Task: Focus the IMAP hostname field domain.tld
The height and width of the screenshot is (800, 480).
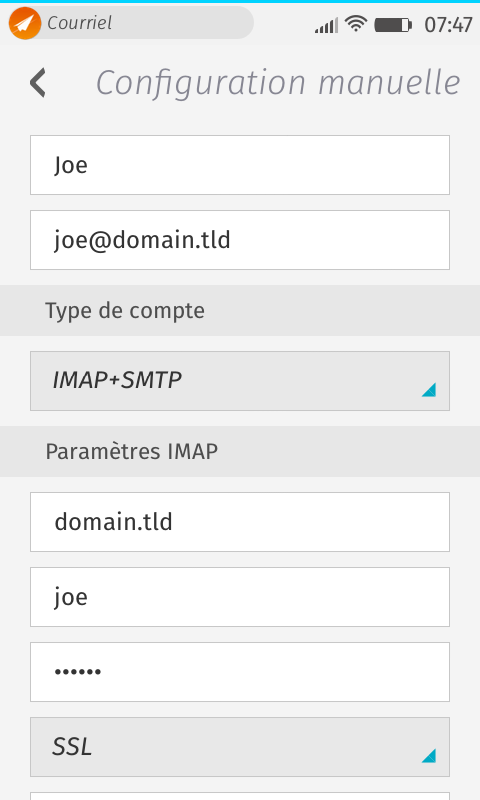Action: click(x=240, y=522)
